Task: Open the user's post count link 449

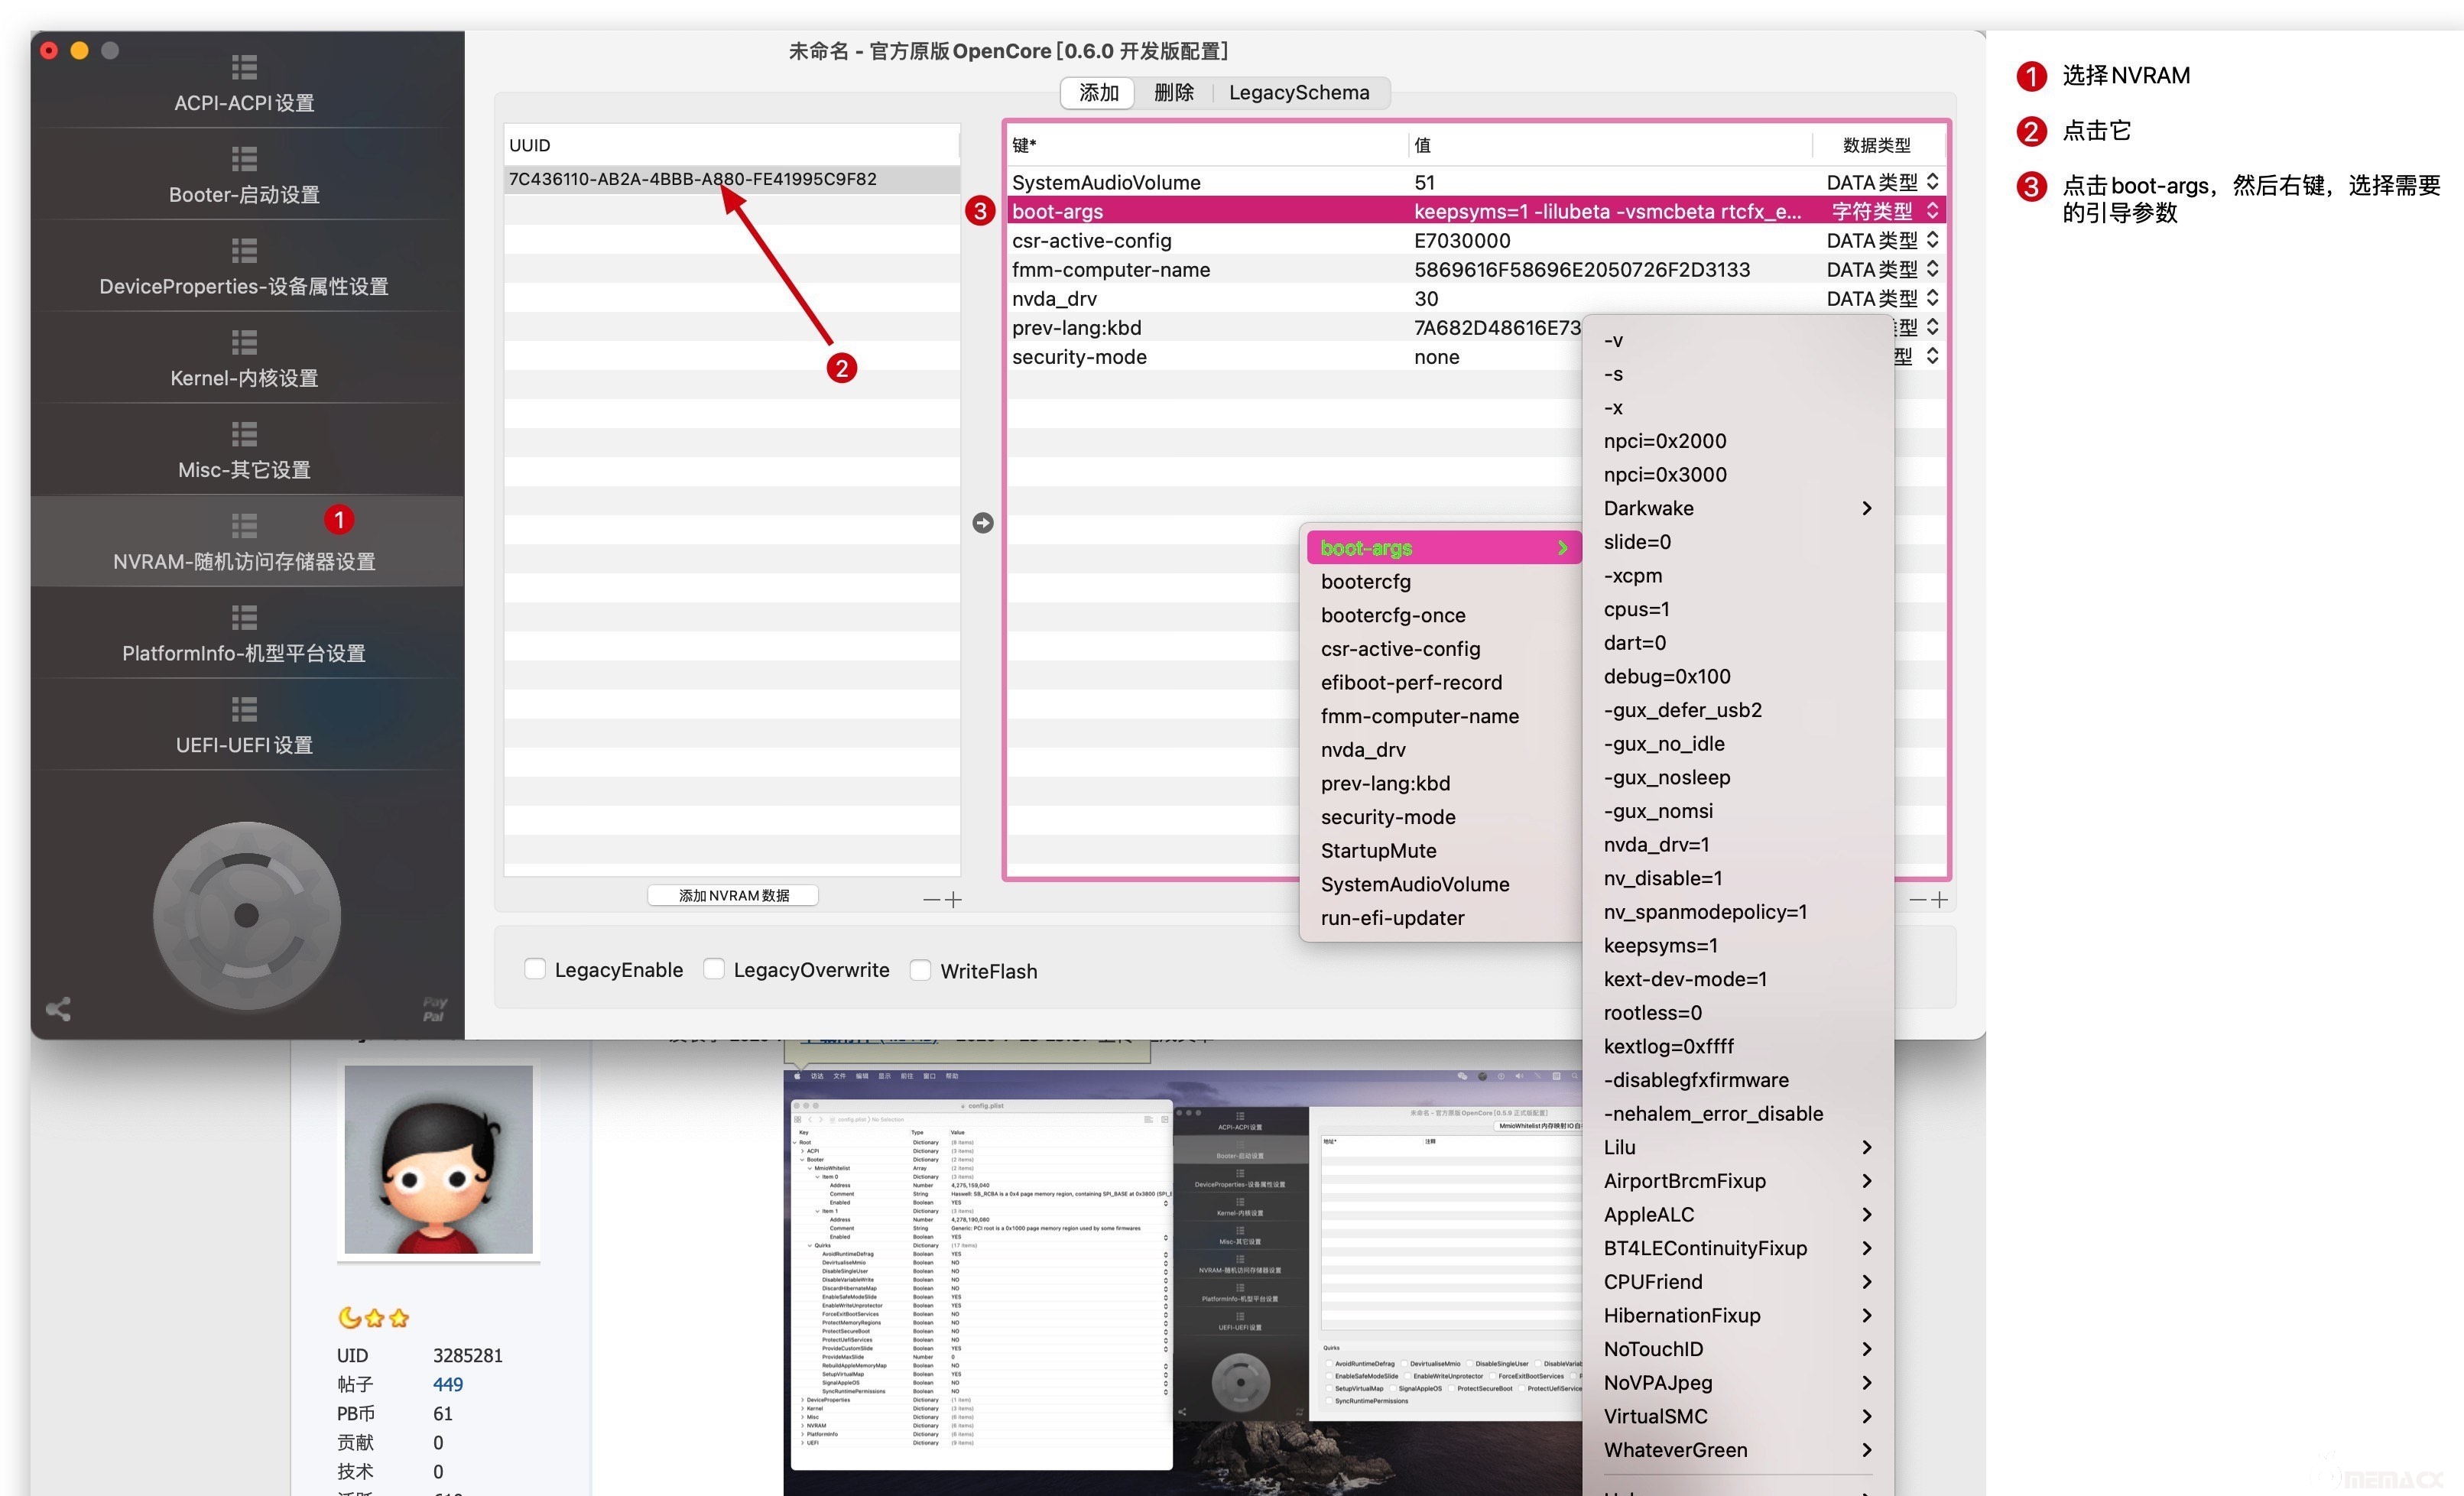Action: tap(447, 1384)
